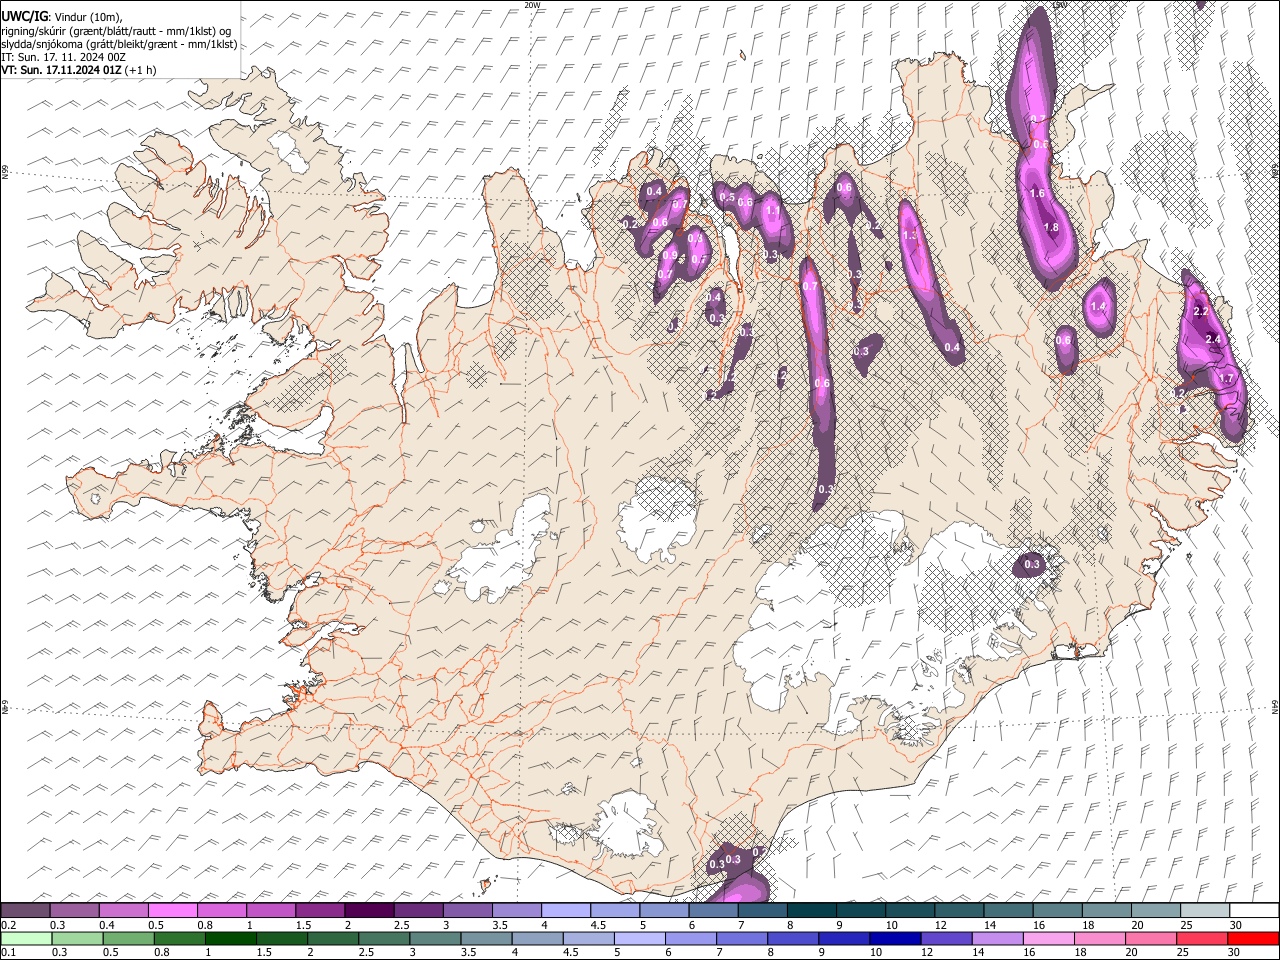The image size is (1280, 960).
Task: Click the lower legend swatch between 3 and 3.5
Action: point(434,938)
